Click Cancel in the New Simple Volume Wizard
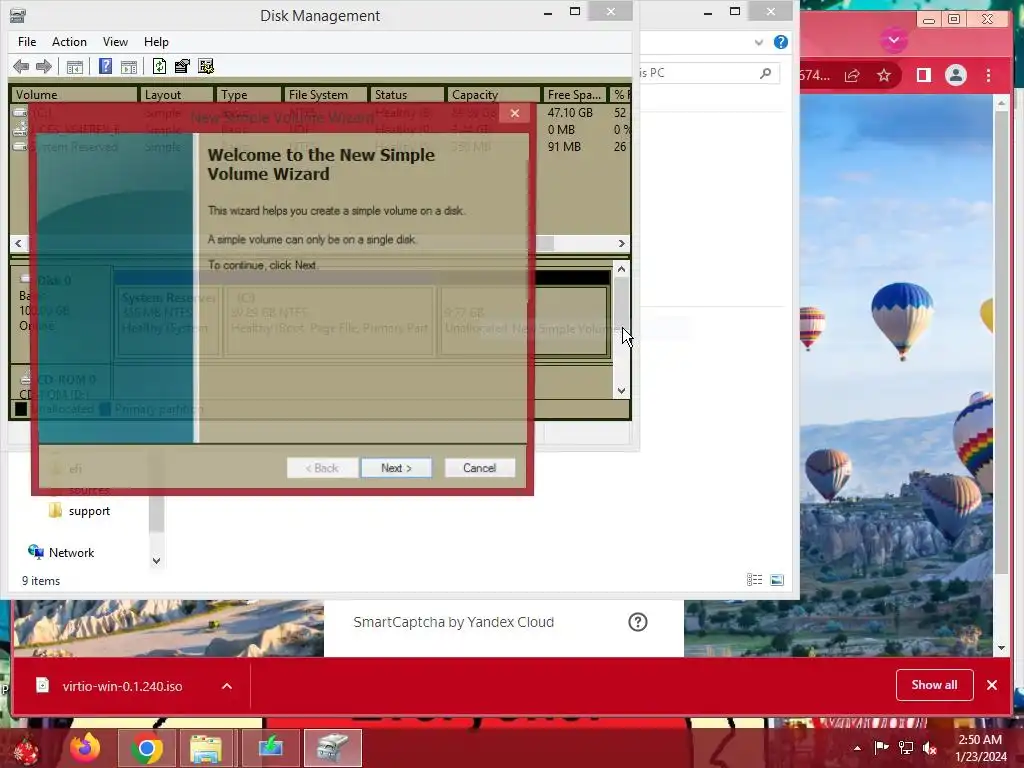Viewport: 1024px width, 768px height. coord(479,468)
